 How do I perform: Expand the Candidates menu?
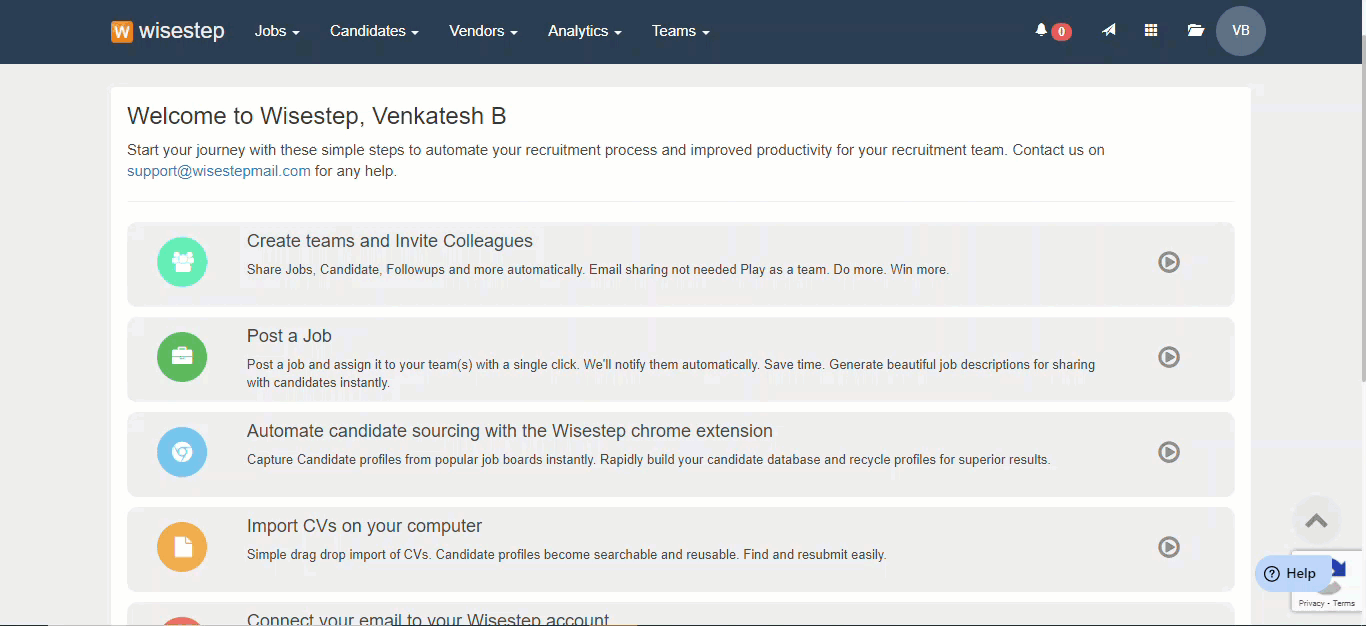(x=374, y=31)
